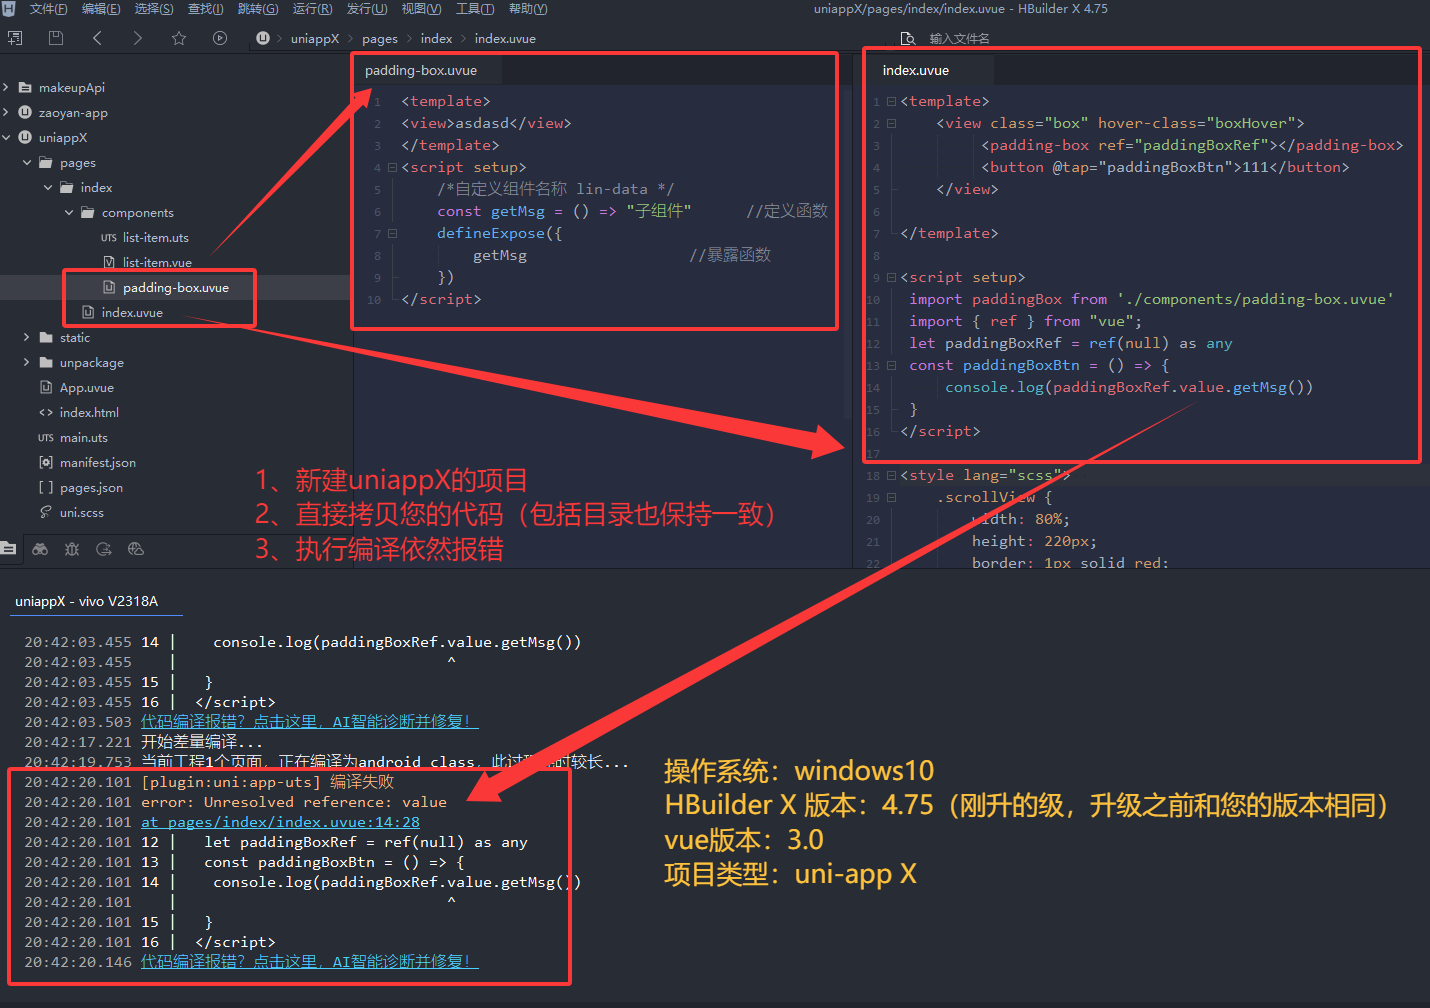Open the 发行(U) menu
1430x1008 pixels.
click(x=367, y=9)
